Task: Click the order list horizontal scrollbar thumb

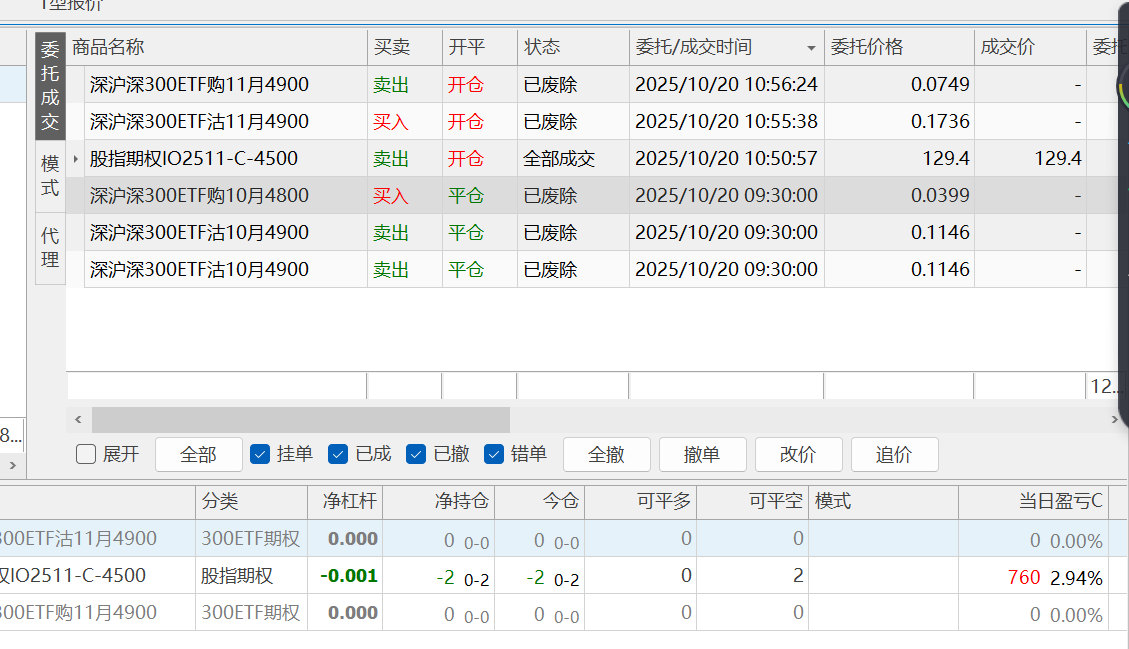Action: point(300,420)
